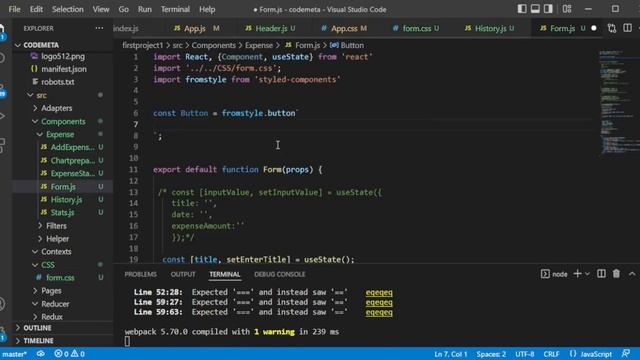Kill terminal with trash icon

pos(616,274)
